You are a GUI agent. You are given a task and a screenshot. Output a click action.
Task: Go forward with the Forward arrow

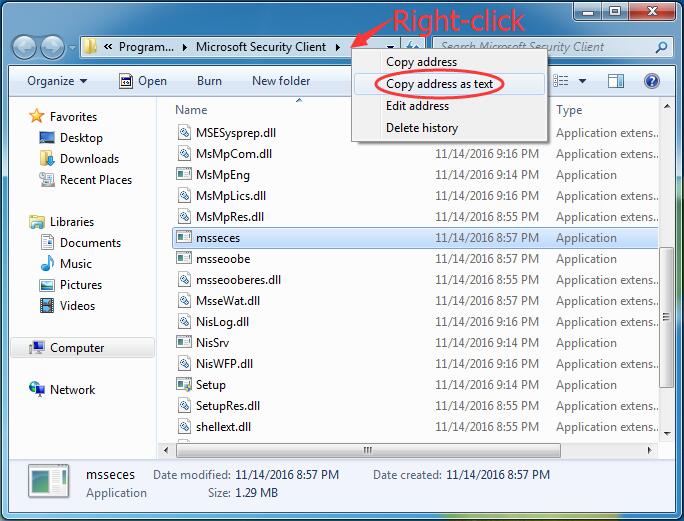coord(52,47)
